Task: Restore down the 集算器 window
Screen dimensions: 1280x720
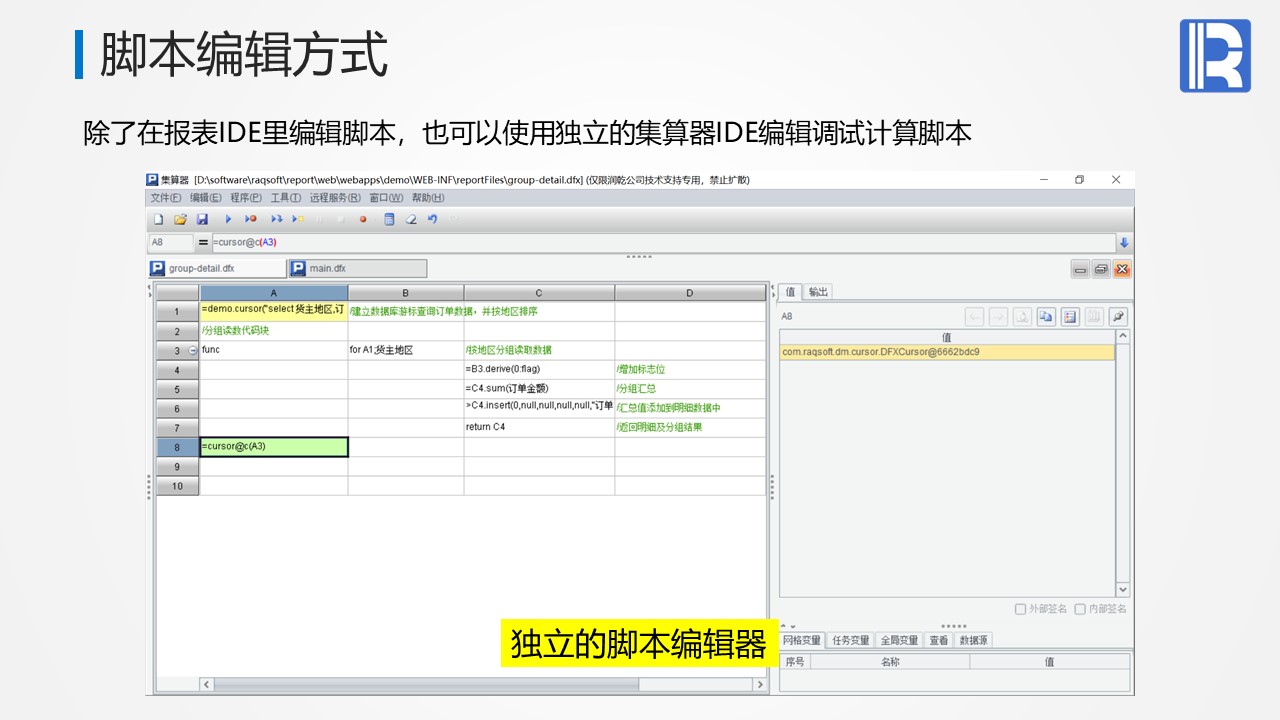Action: (x=1080, y=180)
